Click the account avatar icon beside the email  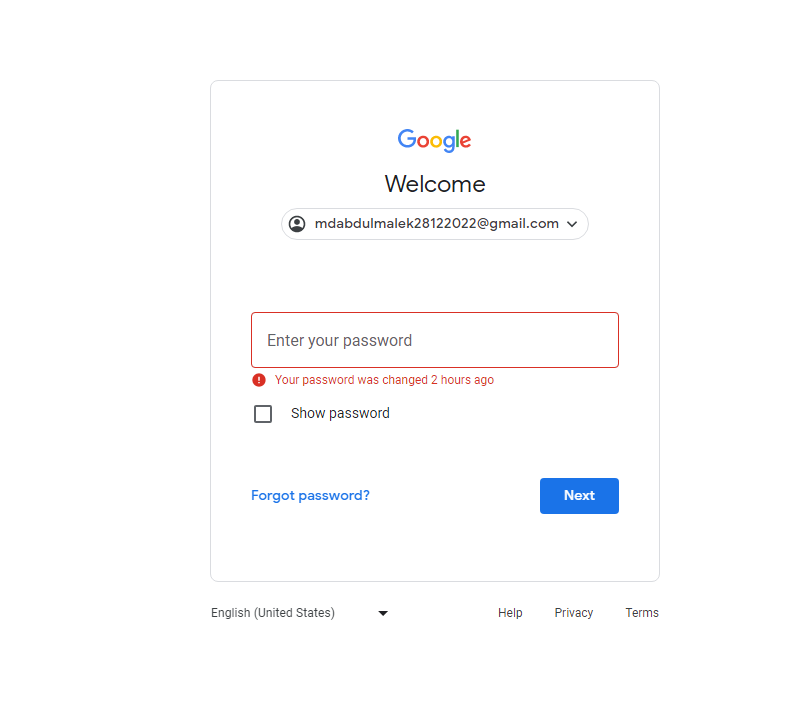(x=297, y=224)
